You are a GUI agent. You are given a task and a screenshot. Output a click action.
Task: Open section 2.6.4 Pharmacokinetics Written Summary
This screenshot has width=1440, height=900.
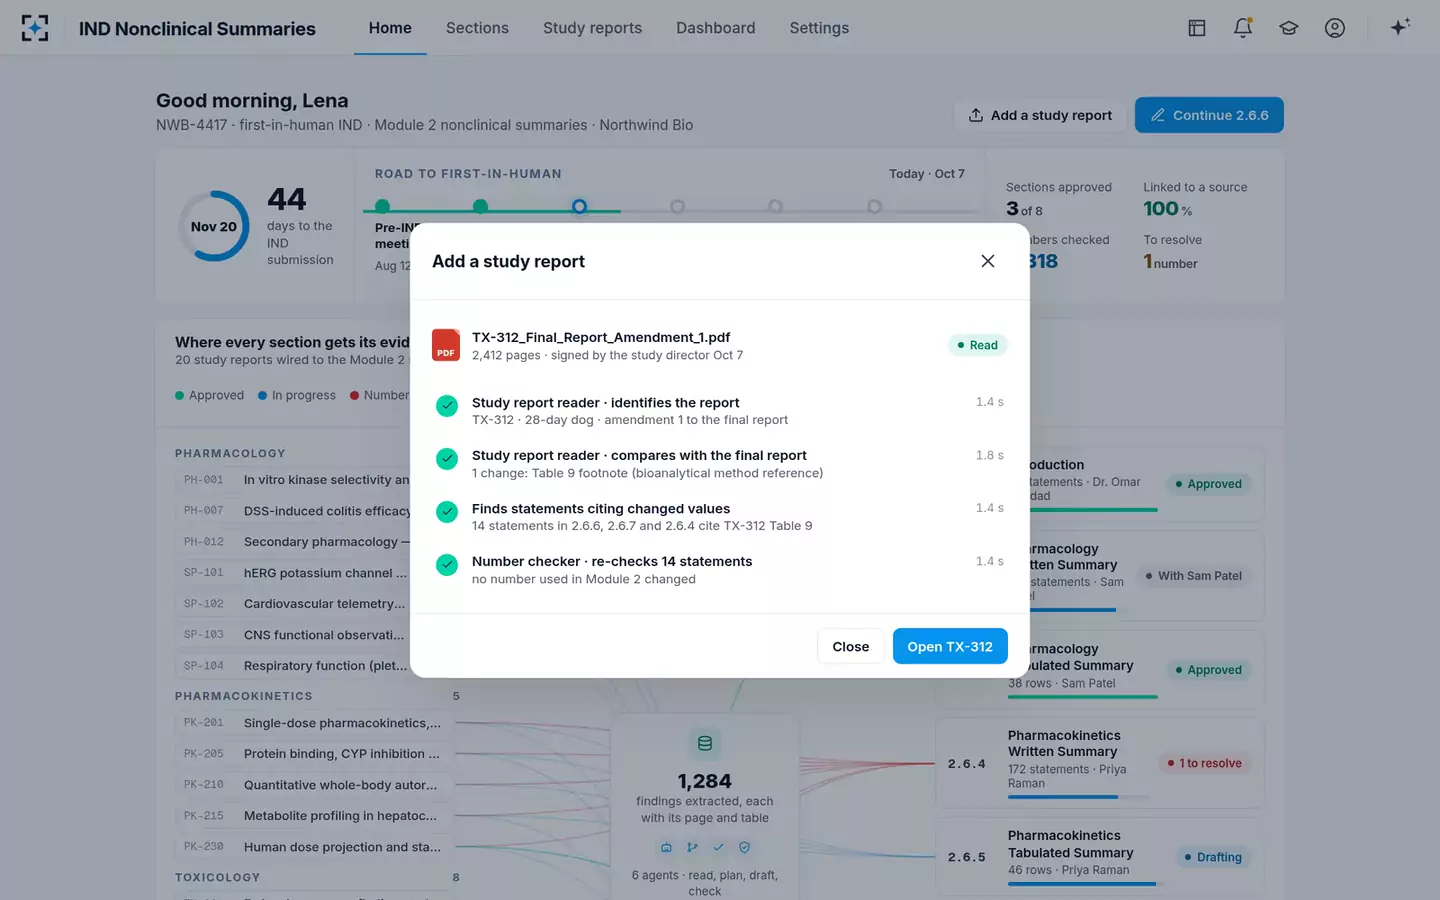(x=1100, y=763)
